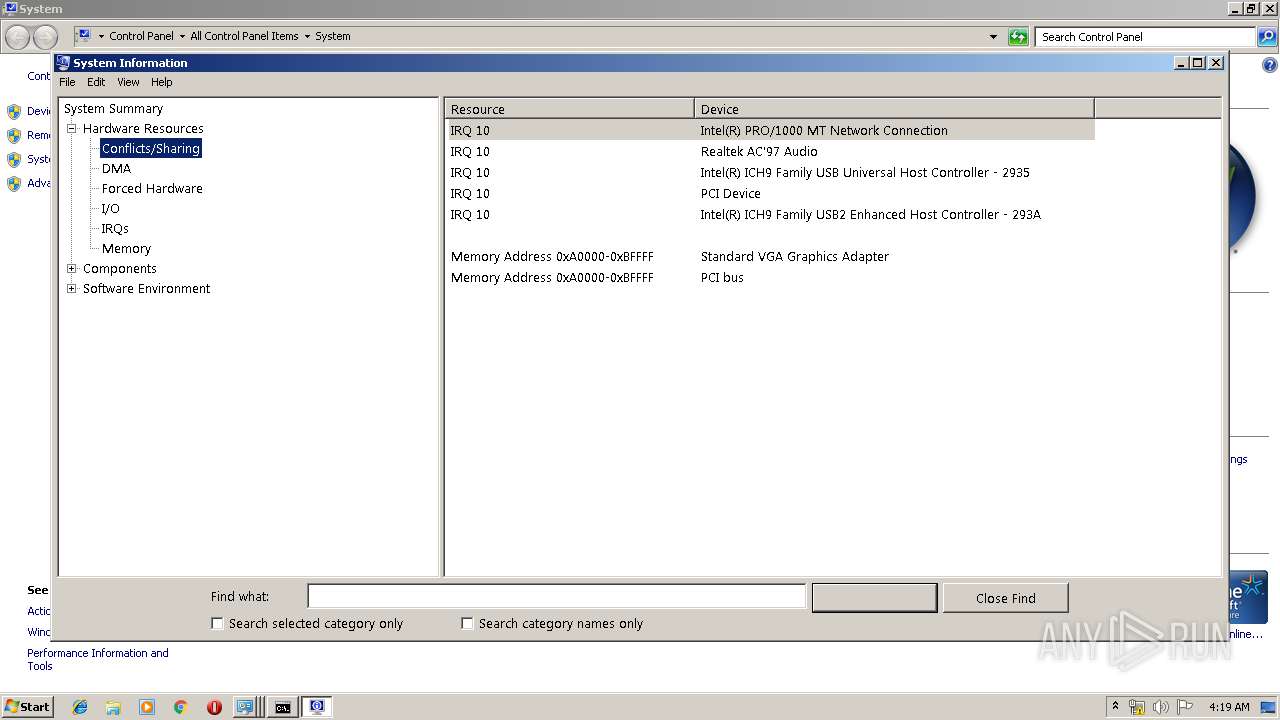Select the Realtek AC'97 Audio row

pyautogui.click(x=770, y=151)
